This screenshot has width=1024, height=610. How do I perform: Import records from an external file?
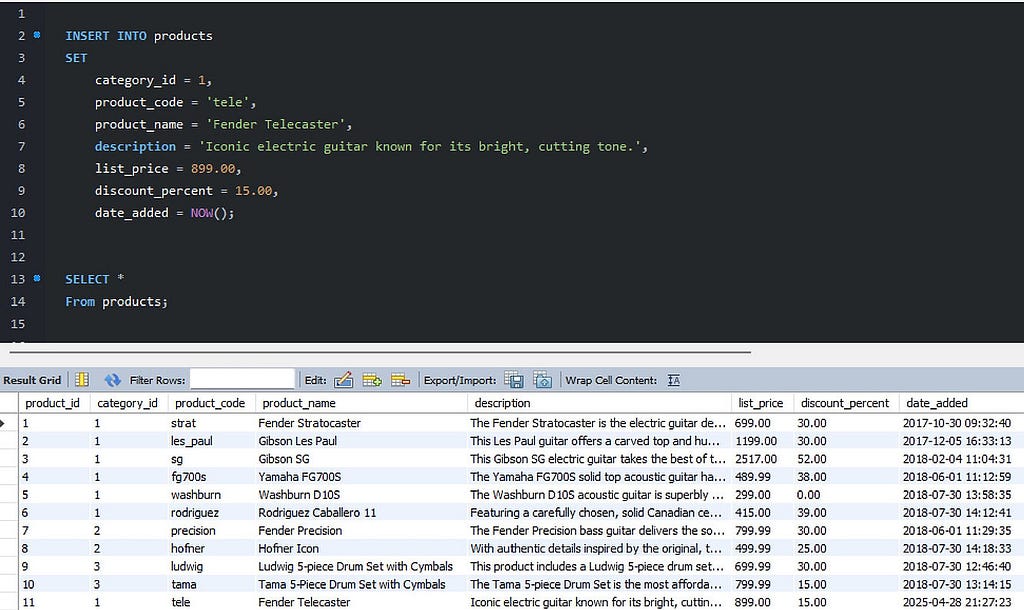[542, 380]
